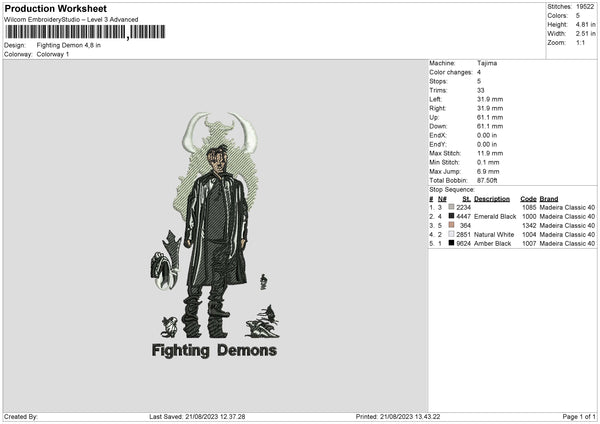Click the 'St.' column header
This screenshot has height=424, width=600.
466,199
